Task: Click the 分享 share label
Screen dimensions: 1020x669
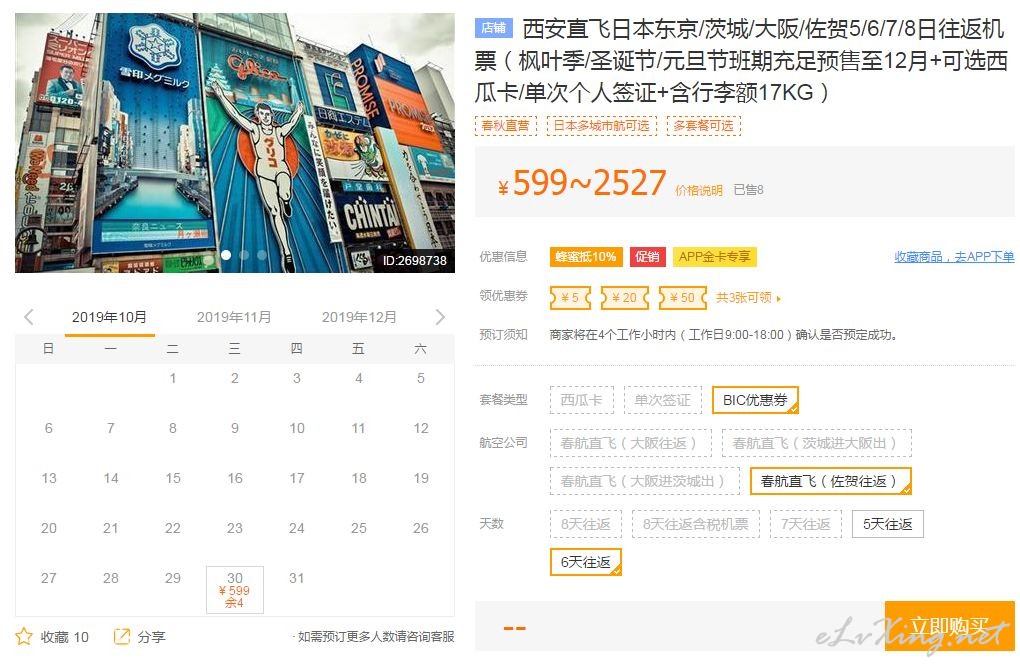Action: coord(152,636)
